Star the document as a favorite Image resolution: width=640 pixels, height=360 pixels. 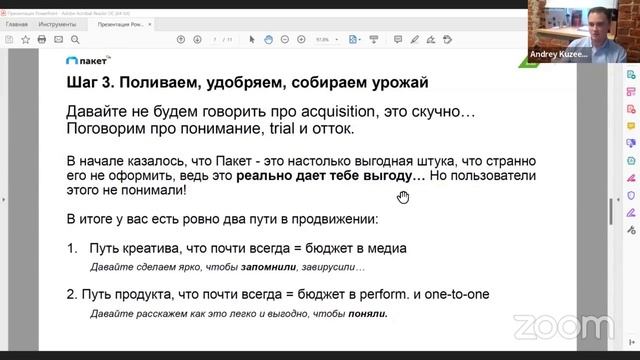click(x=25, y=40)
